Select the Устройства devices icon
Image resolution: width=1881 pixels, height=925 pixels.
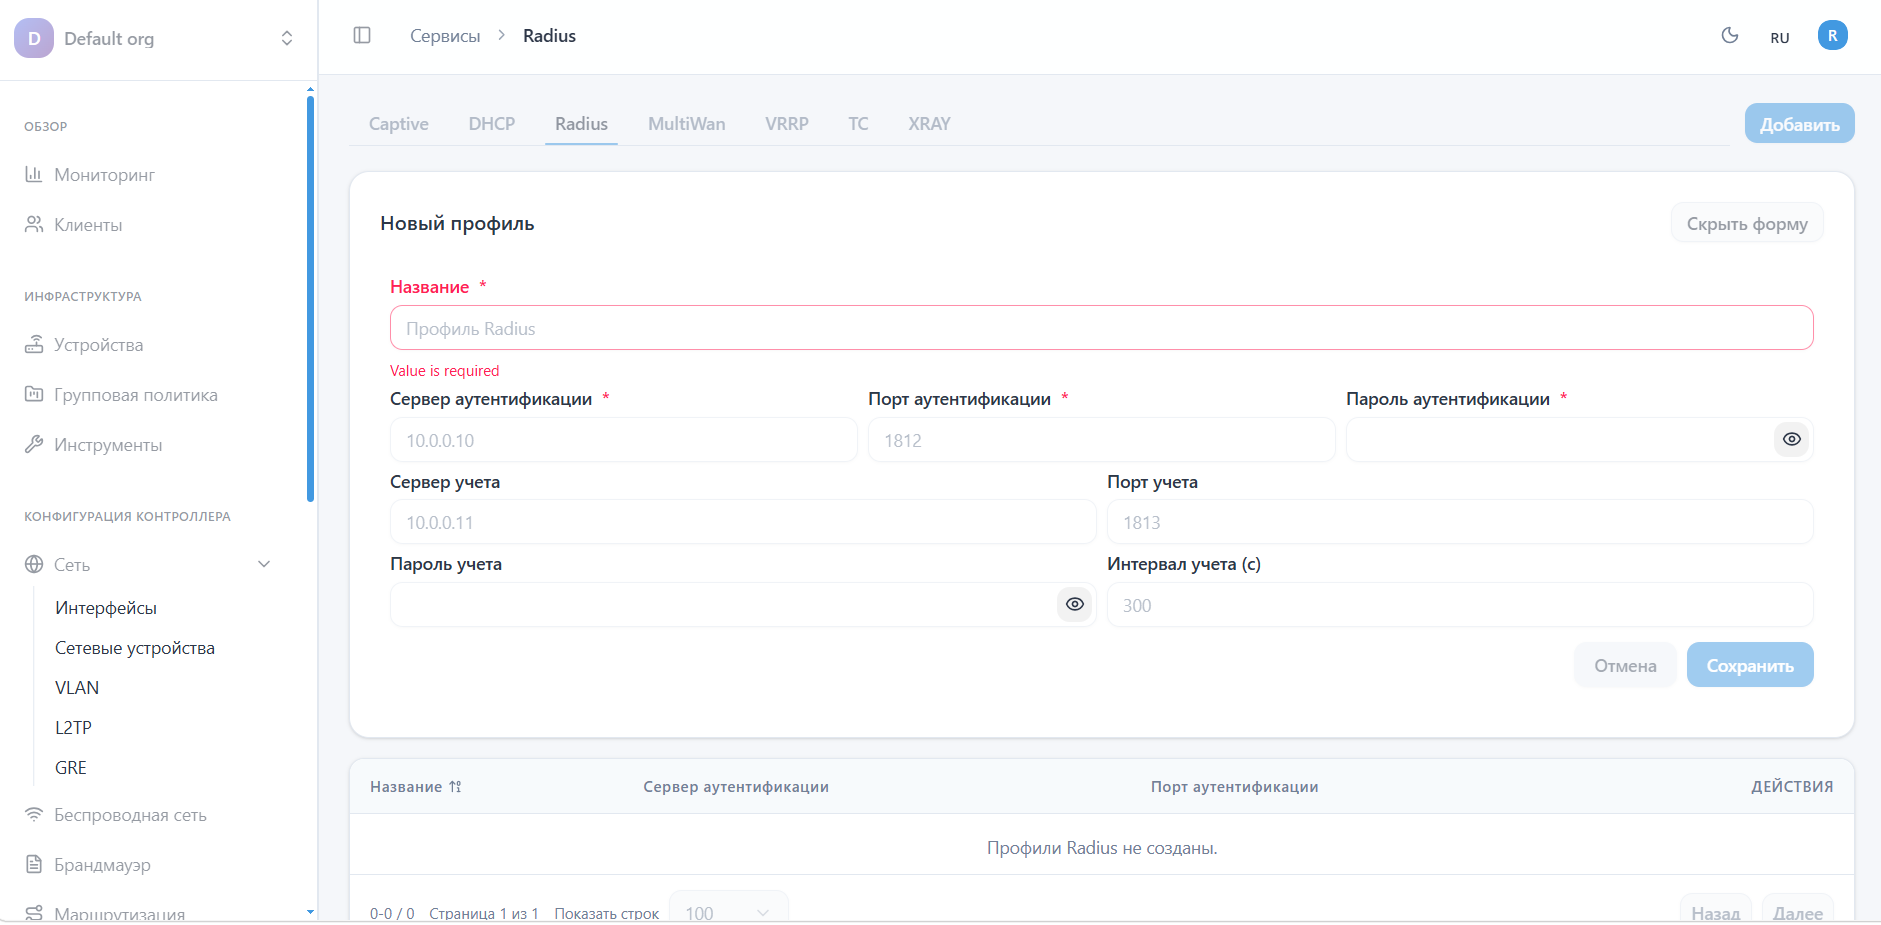34,344
